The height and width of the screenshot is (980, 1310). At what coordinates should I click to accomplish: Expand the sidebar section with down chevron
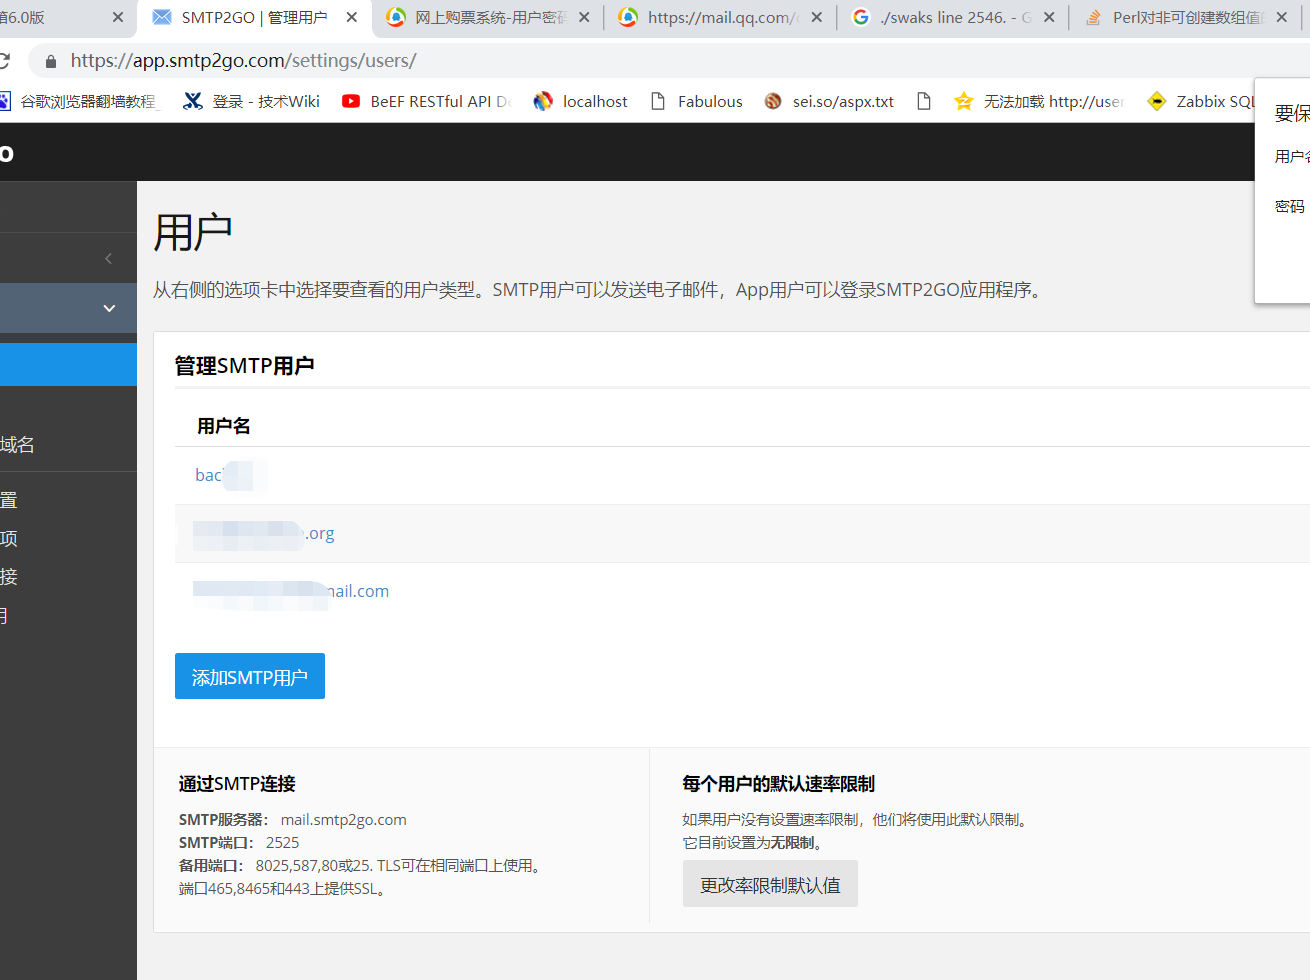tap(109, 308)
